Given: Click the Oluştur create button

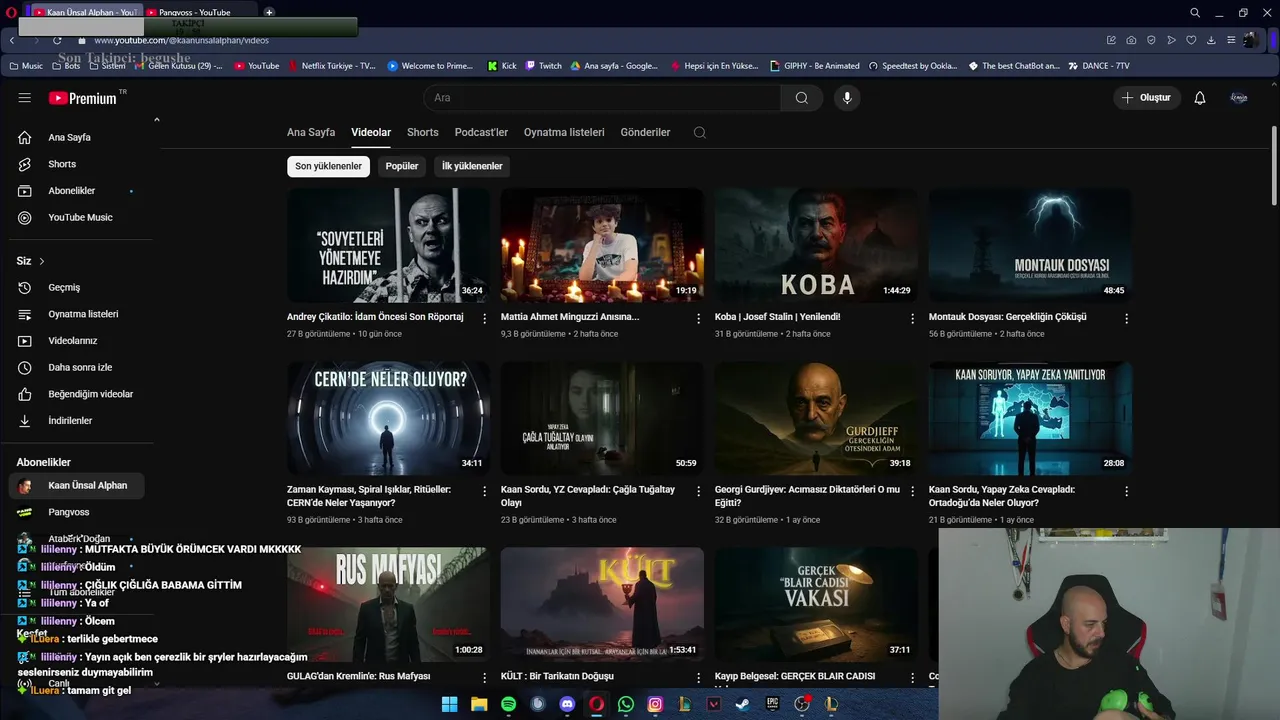Looking at the screenshot, I should coord(1147,98).
